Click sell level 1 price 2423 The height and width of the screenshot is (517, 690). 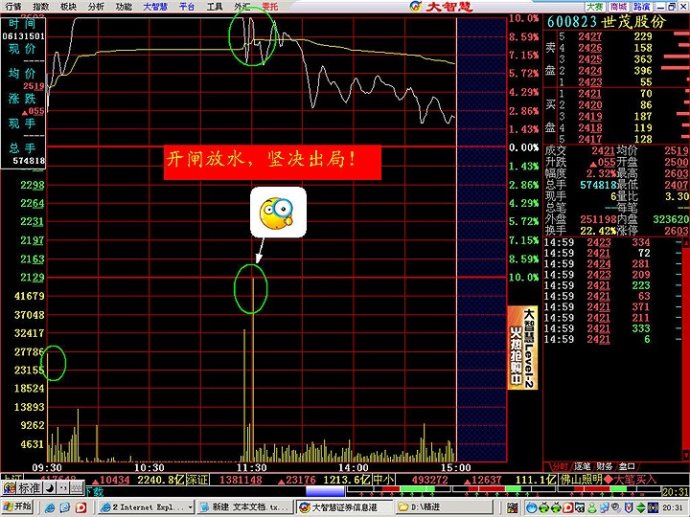590,82
